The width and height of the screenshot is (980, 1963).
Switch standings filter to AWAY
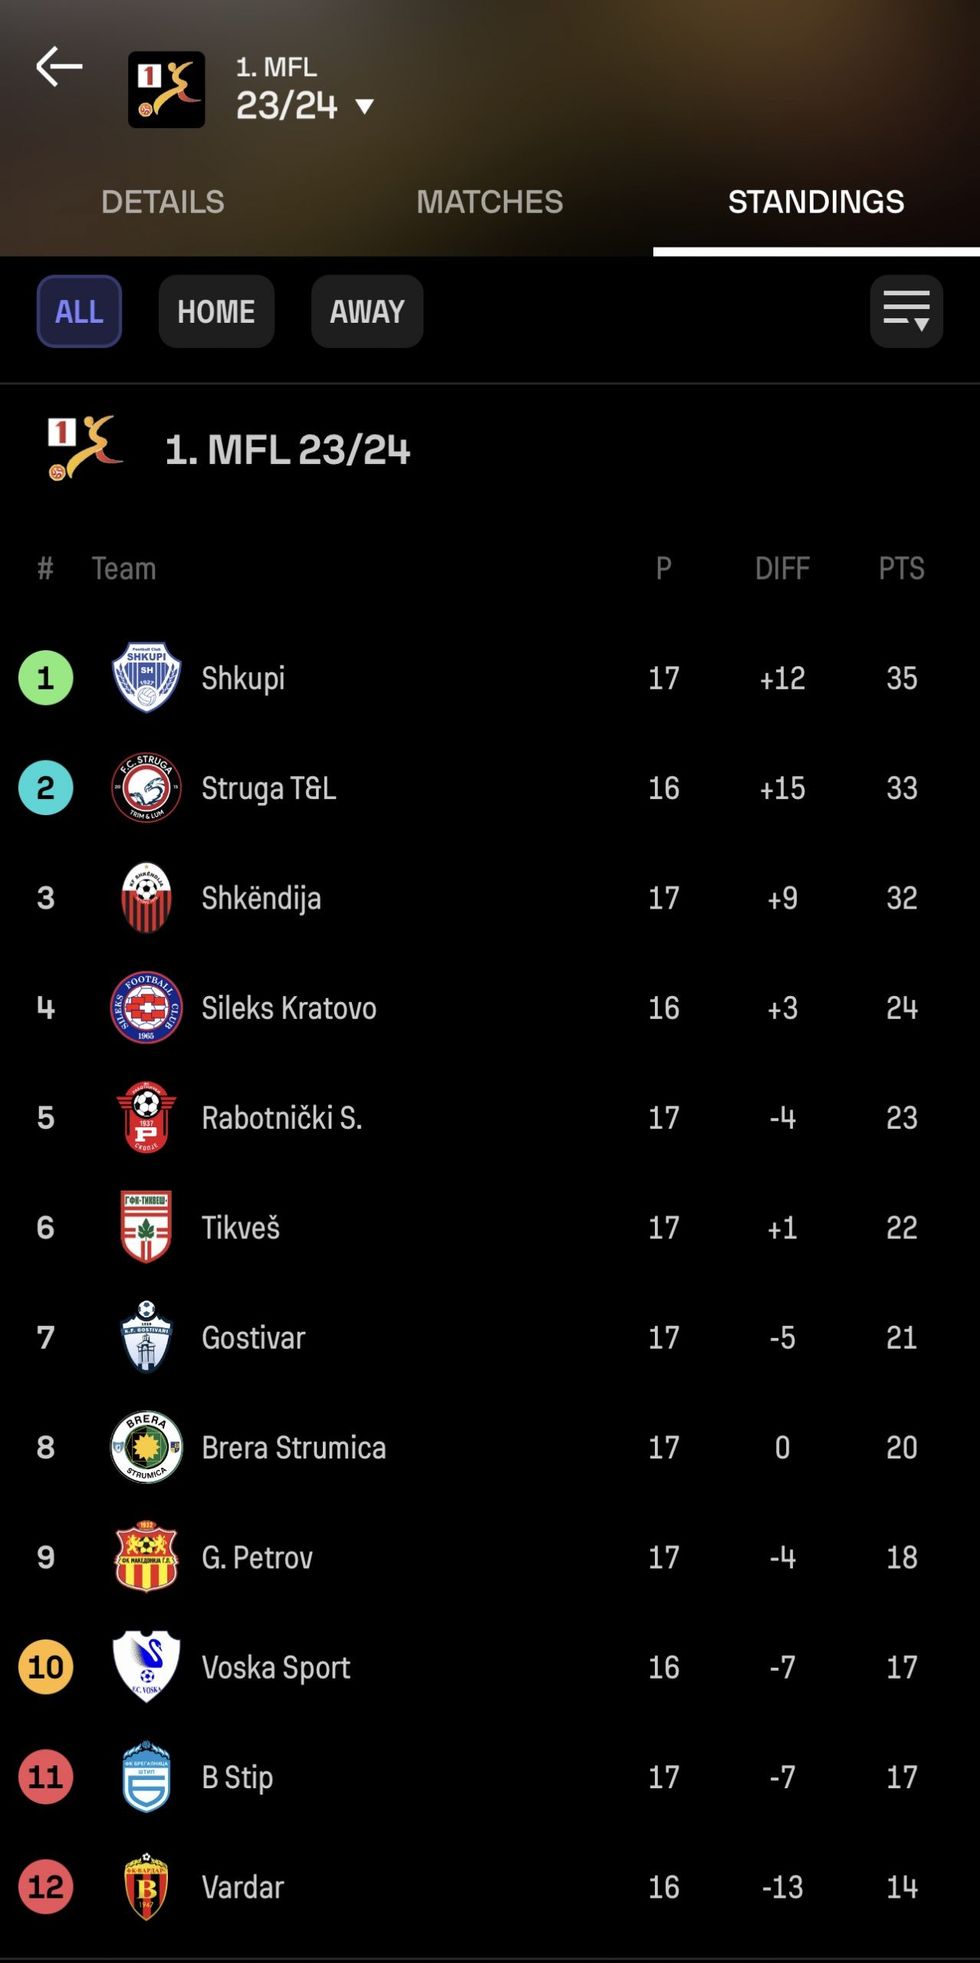[367, 312]
